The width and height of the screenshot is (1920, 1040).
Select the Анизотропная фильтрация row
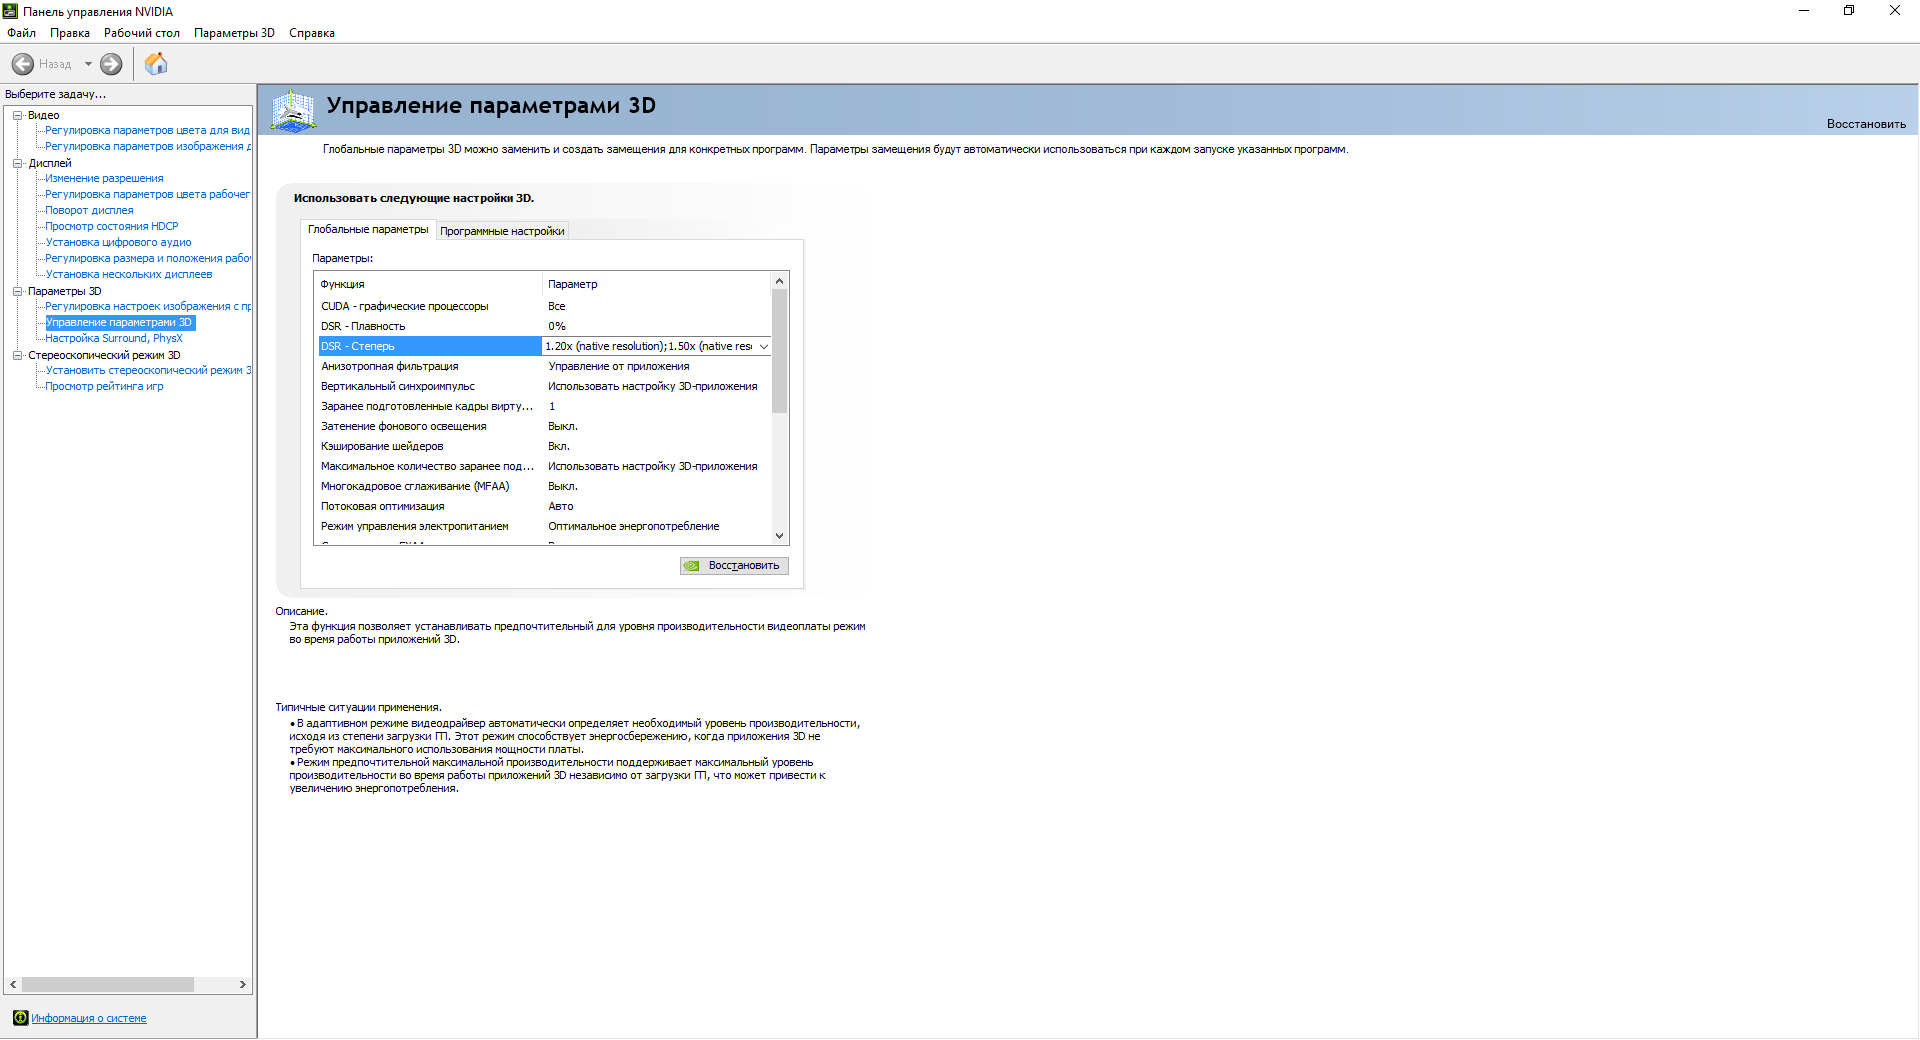(543, 366)
